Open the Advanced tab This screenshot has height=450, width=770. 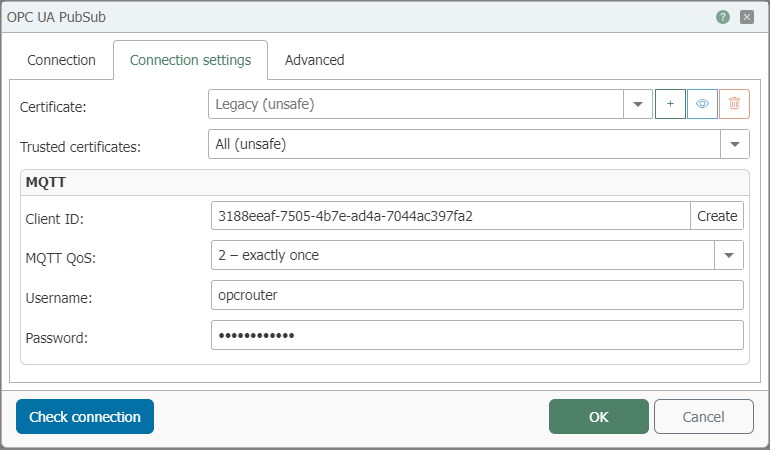point(314,60)
